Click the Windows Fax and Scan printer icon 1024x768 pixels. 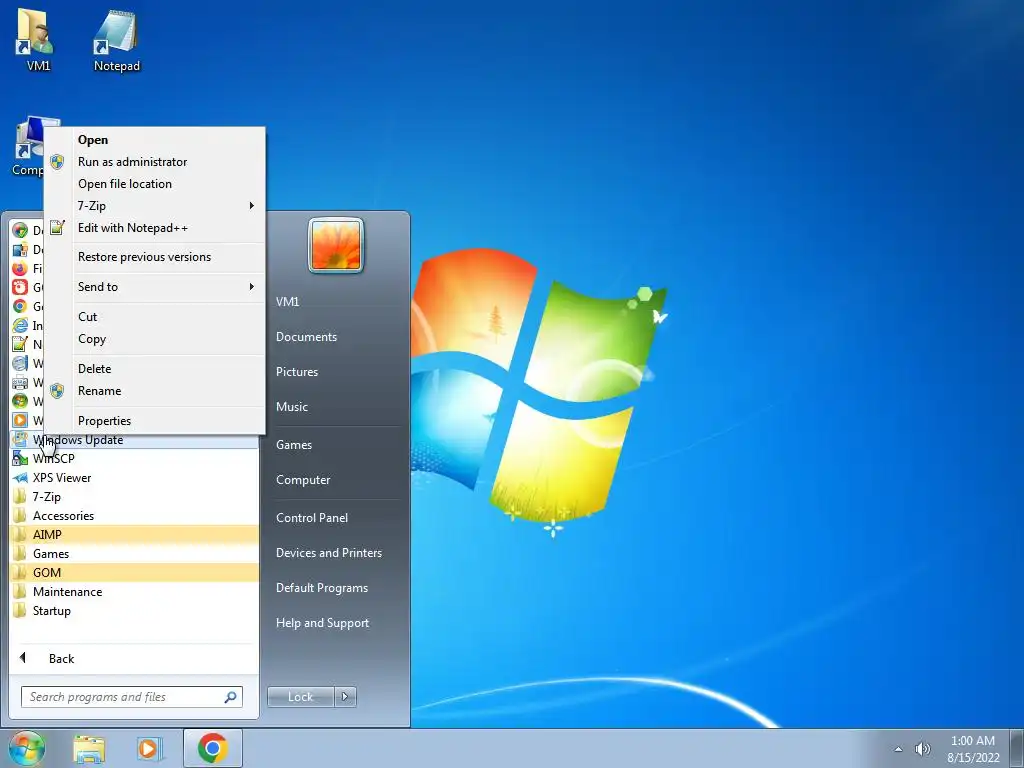pos(20,382)
